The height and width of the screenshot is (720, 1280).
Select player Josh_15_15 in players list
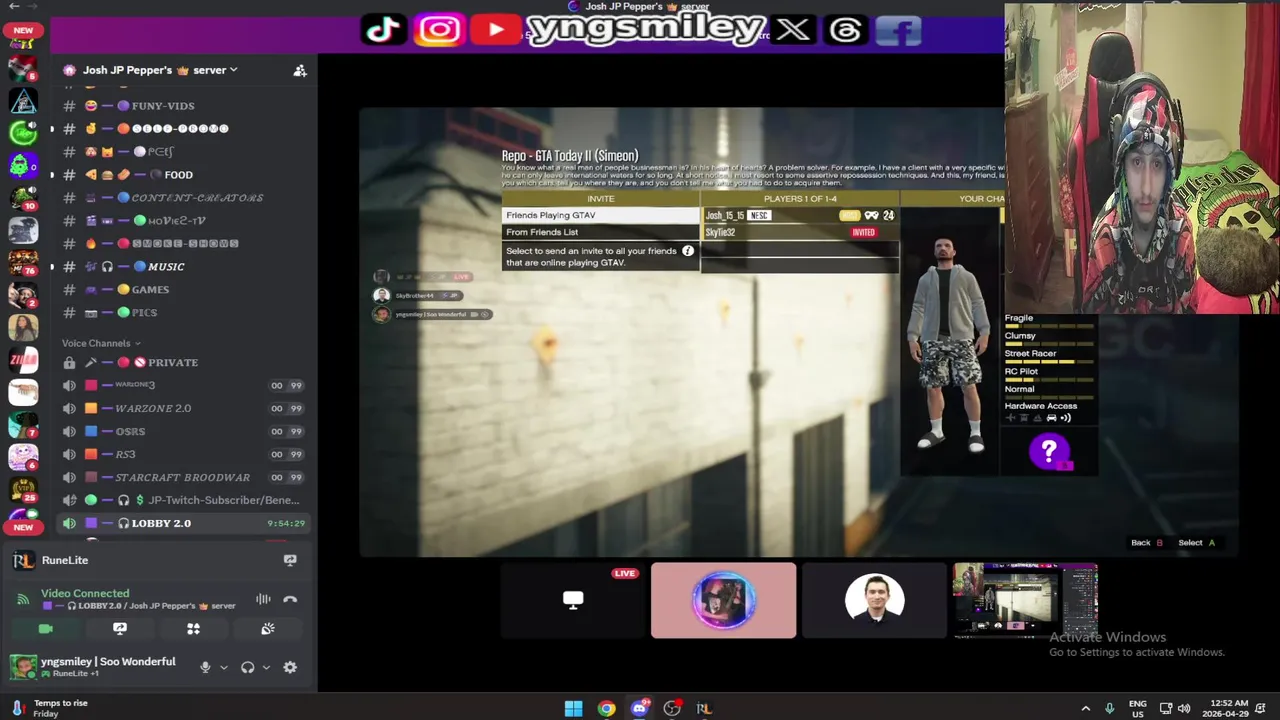[800, 215]
